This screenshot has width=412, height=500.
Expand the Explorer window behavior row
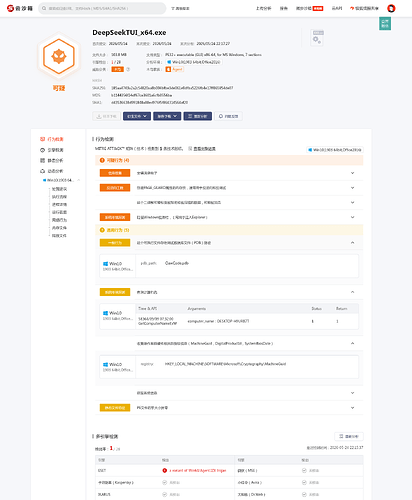352,217
